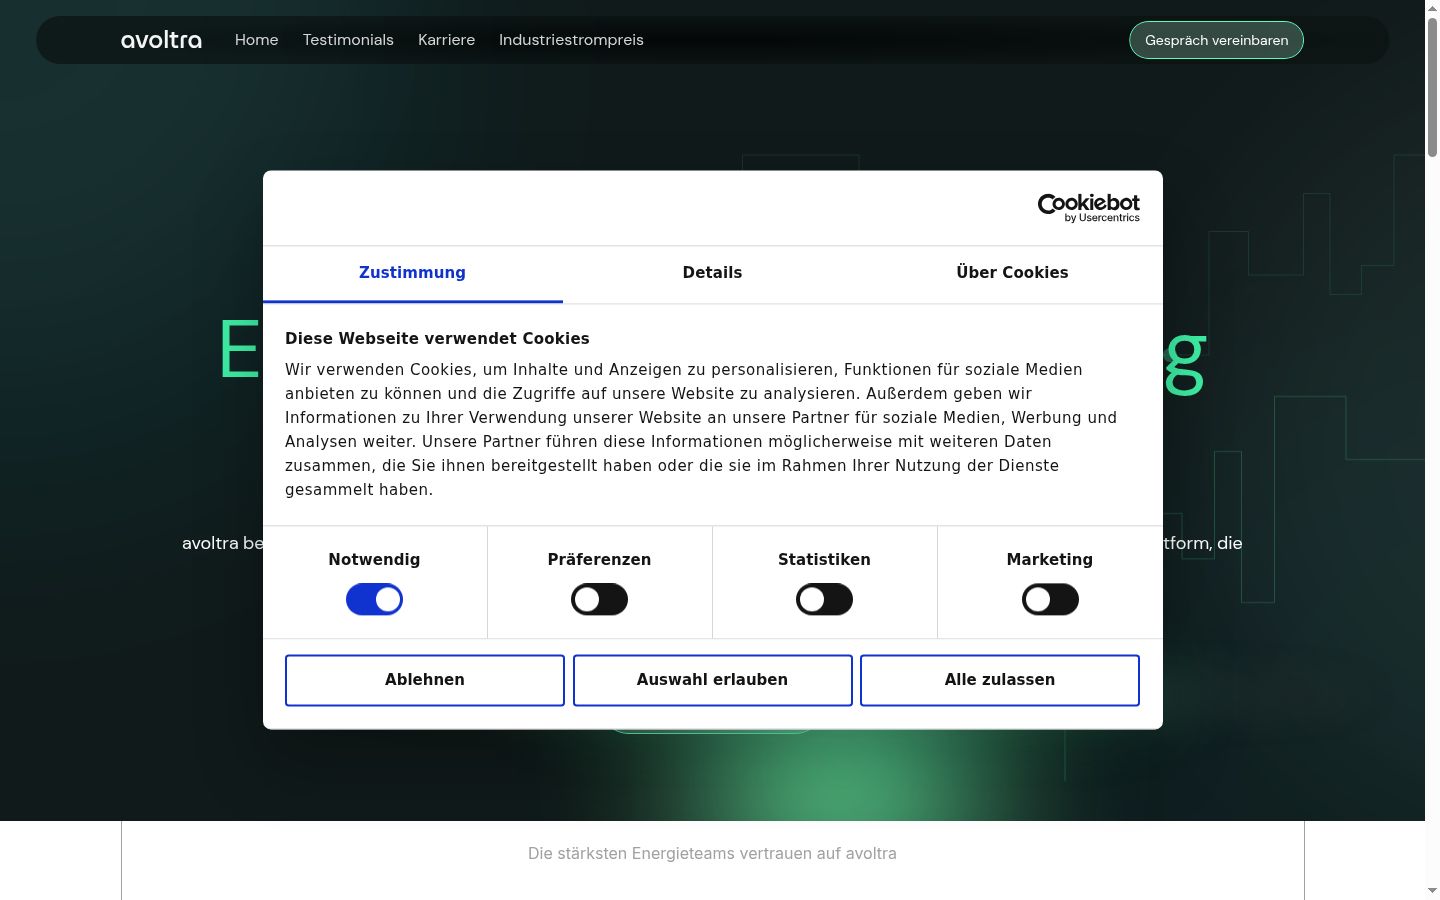The image size is (1440, 900).
Task: Click Gespräch vereinbaren in the header
Action: (1216, 40)
